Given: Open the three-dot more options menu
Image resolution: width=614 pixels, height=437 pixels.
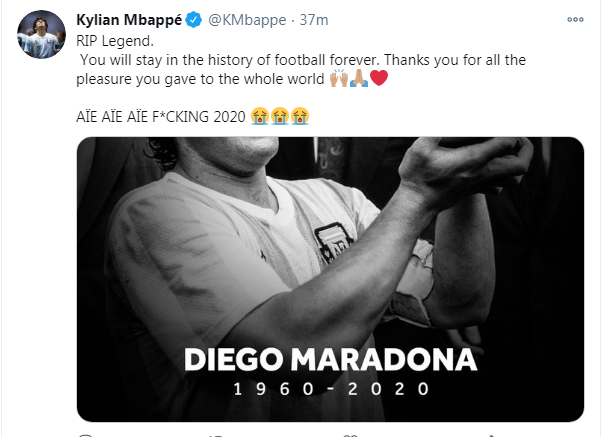Looking at the screenshot, I should click(575, 20).
